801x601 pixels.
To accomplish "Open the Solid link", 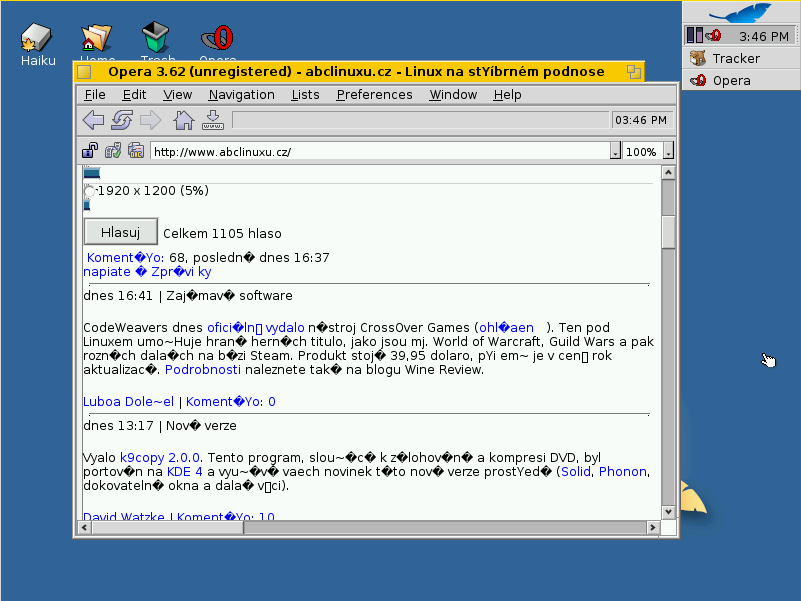I will 576,472.
